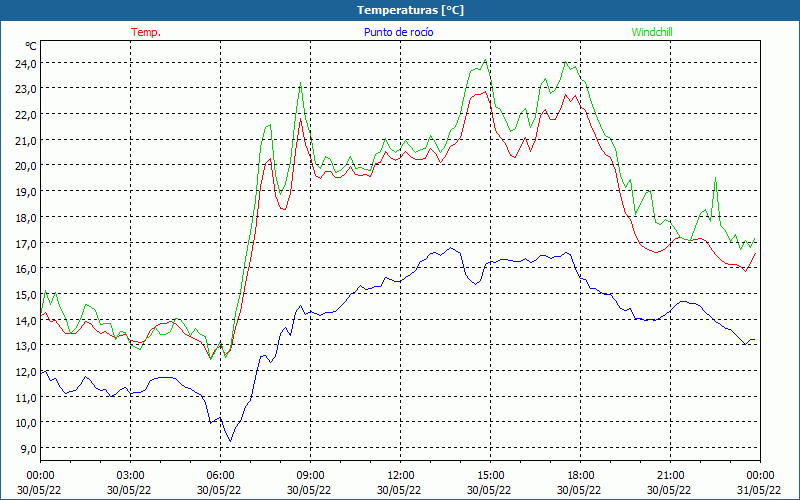Click the '11,0' y-axis value
Image resolution: width=800 pixels, height=500 pixels.
pos(26,397)
